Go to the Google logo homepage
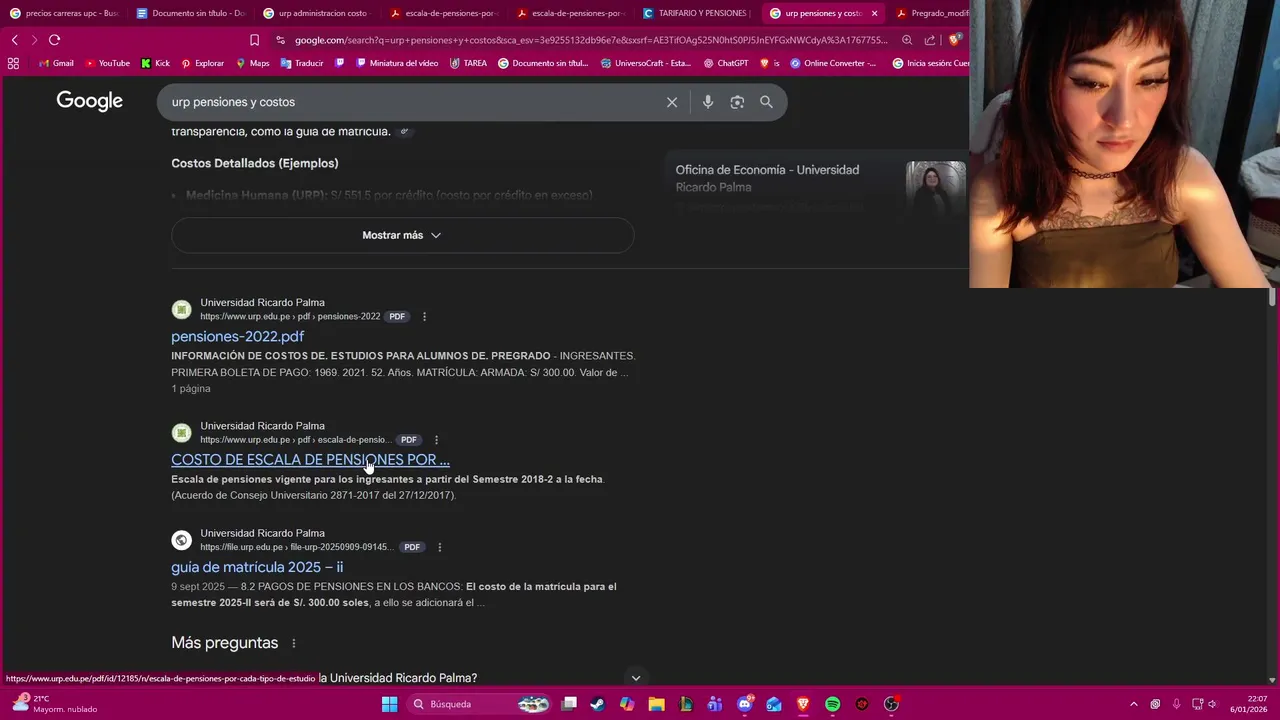 click(x=89, y=101)
